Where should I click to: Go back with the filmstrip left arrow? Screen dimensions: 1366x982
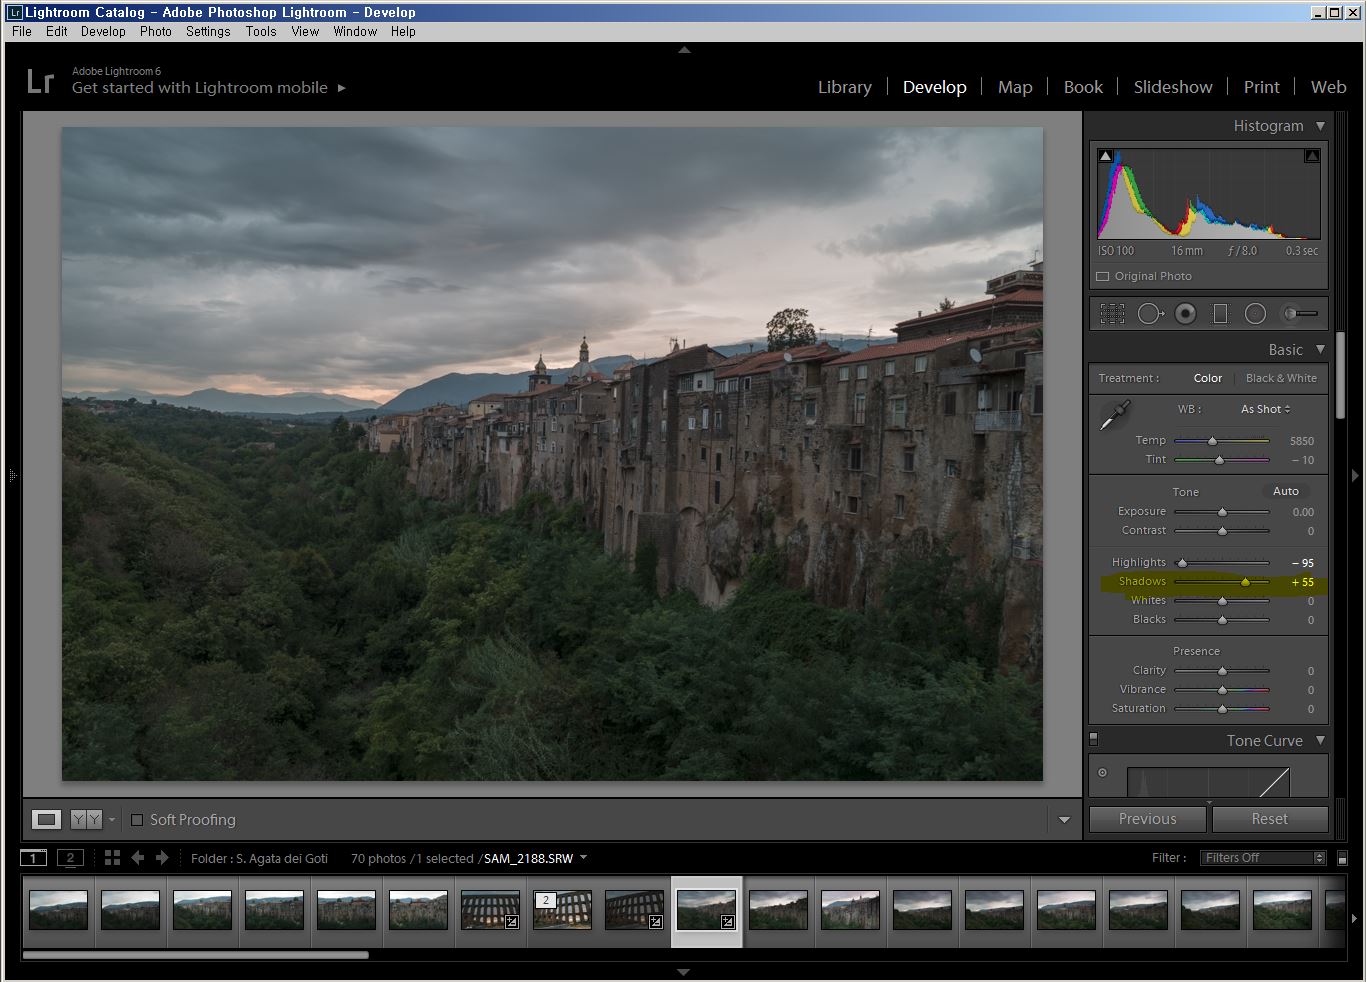point(138,858)
